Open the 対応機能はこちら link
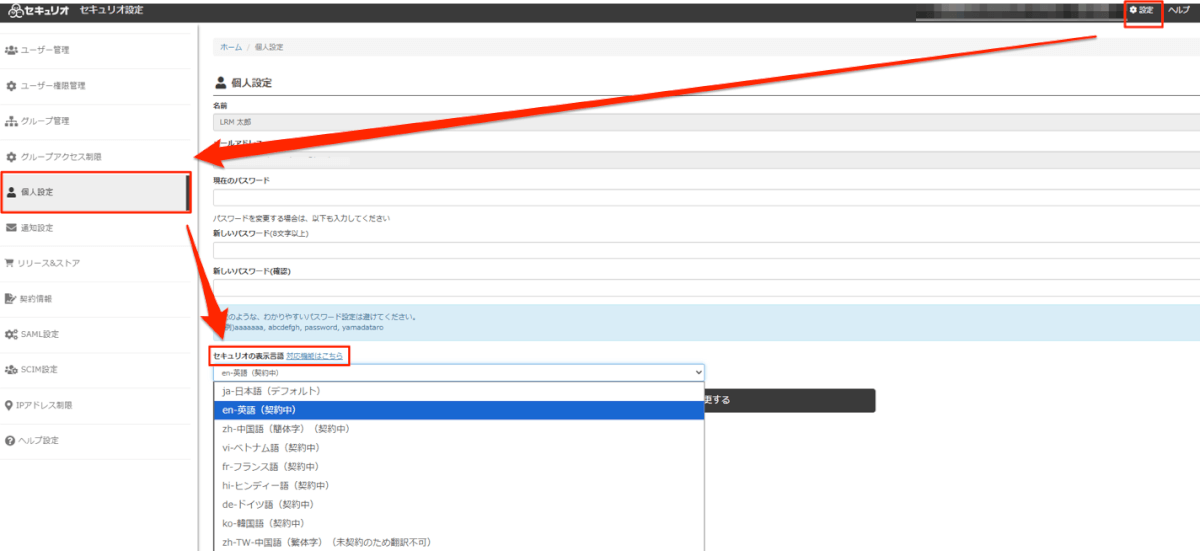The width and height of the screenshot is (1200, 551). tap(314, 355)
